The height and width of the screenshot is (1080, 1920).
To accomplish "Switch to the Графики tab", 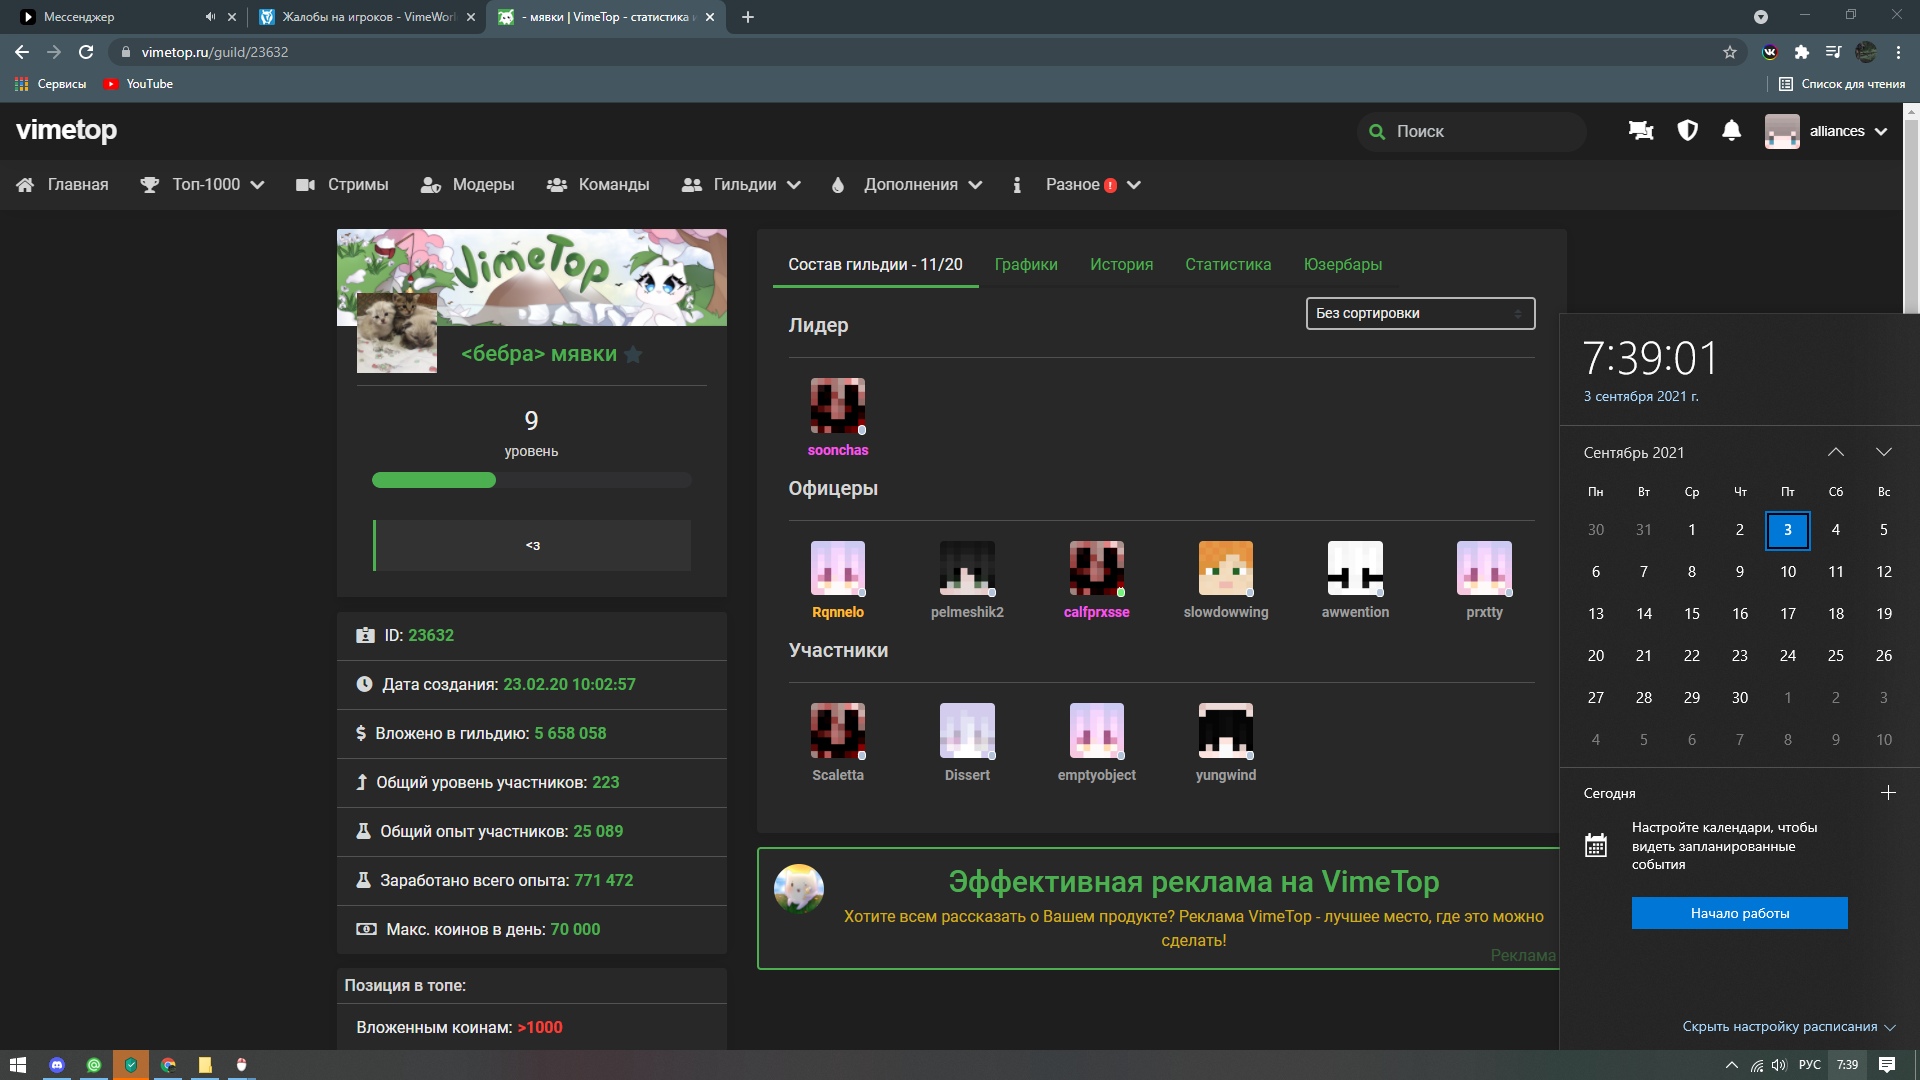I will 1025,264.
